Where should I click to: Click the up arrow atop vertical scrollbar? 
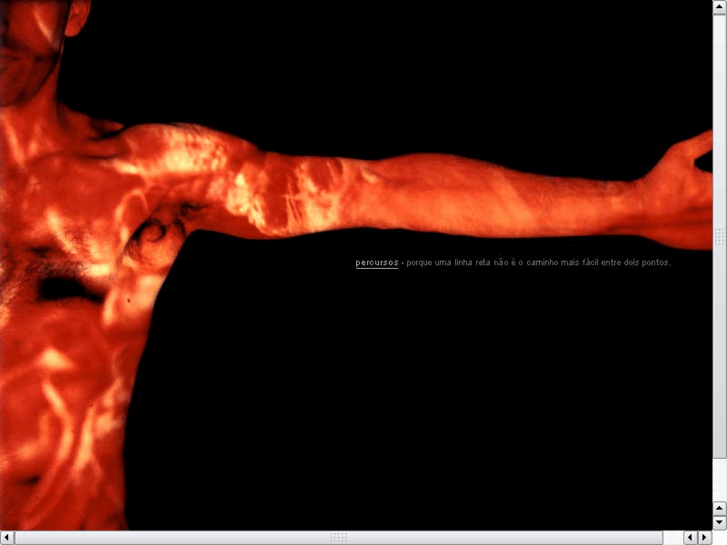(719, 7)
